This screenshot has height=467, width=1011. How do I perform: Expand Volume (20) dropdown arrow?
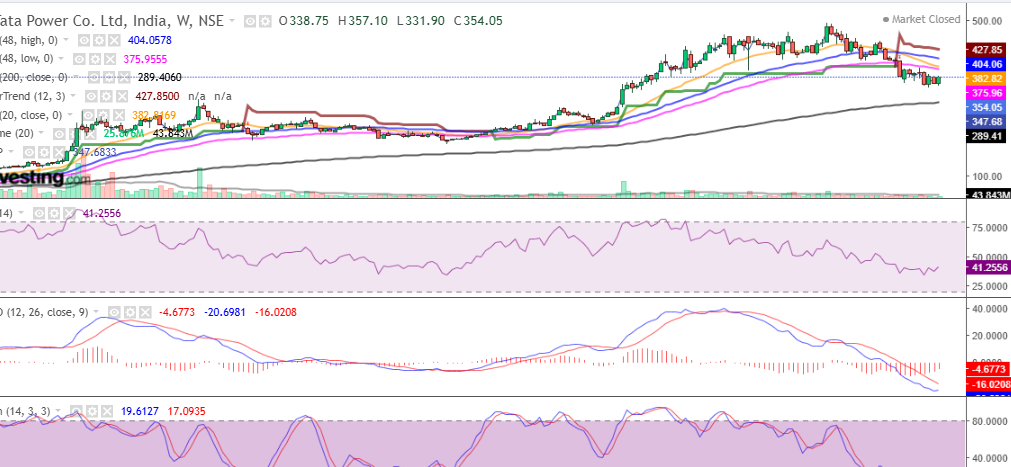[x=43, y=134]
